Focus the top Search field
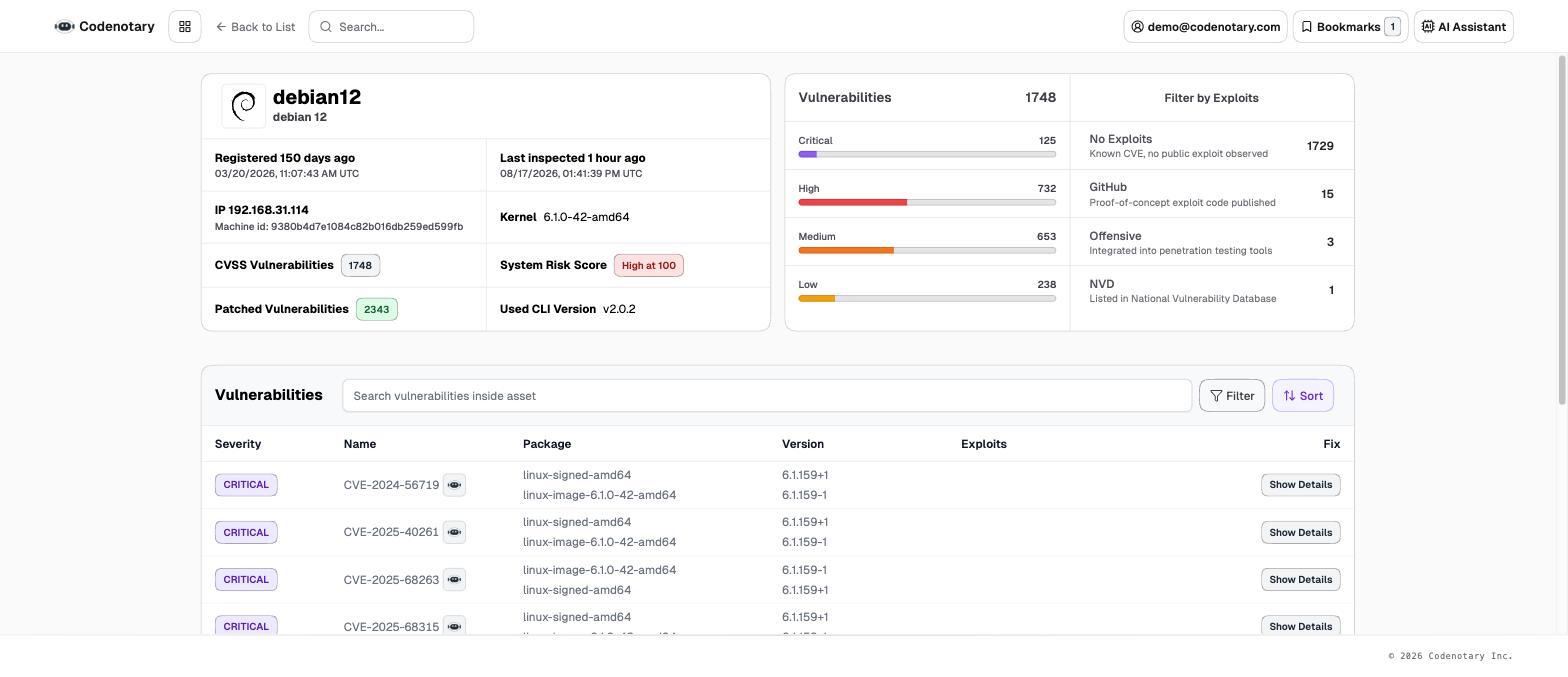Viewport: 1568px width, 677px height. pyautogui.click(x=391, y=27)
